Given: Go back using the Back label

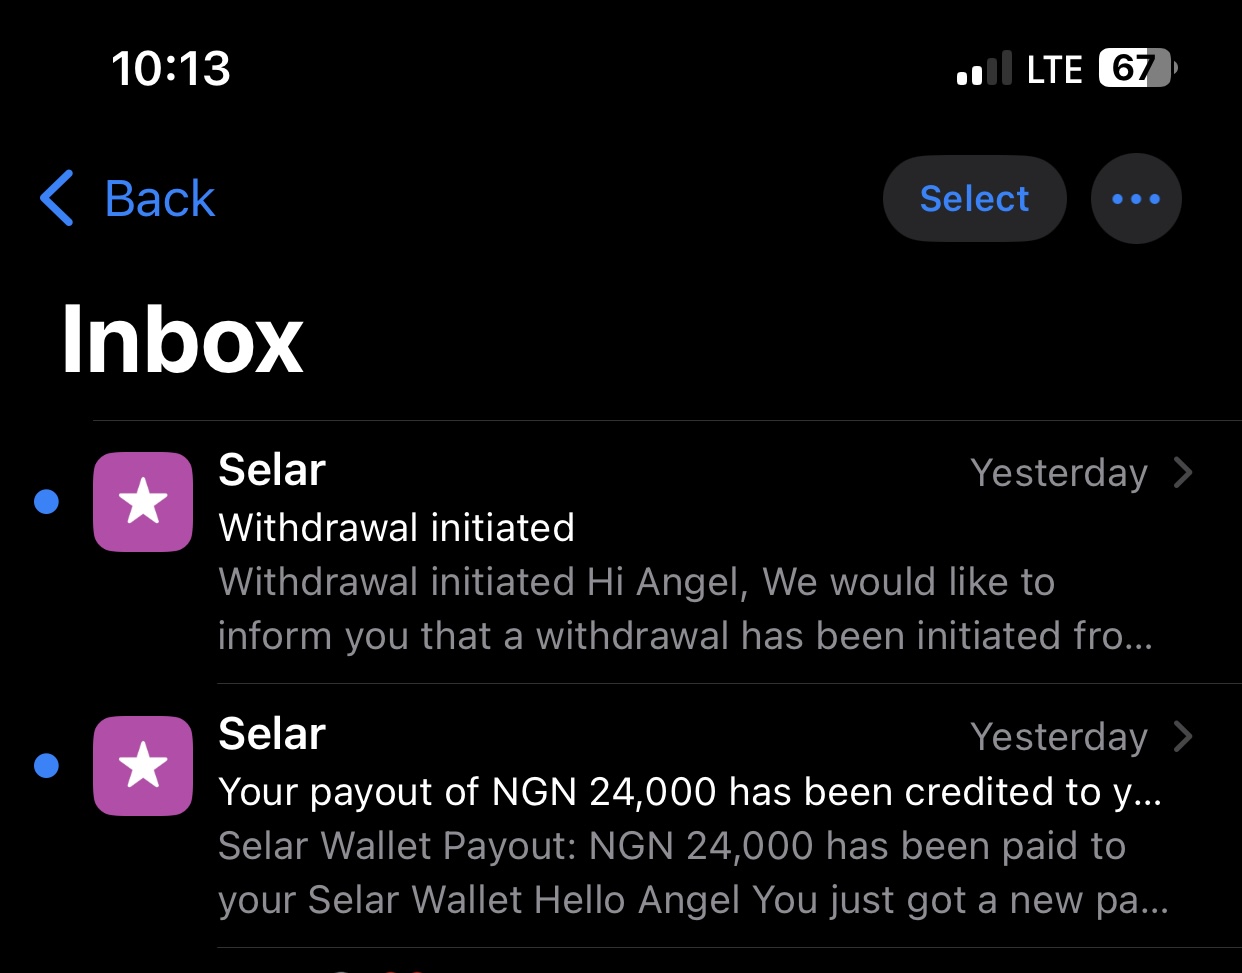Looking at the screenshot, I should (160, 198).
